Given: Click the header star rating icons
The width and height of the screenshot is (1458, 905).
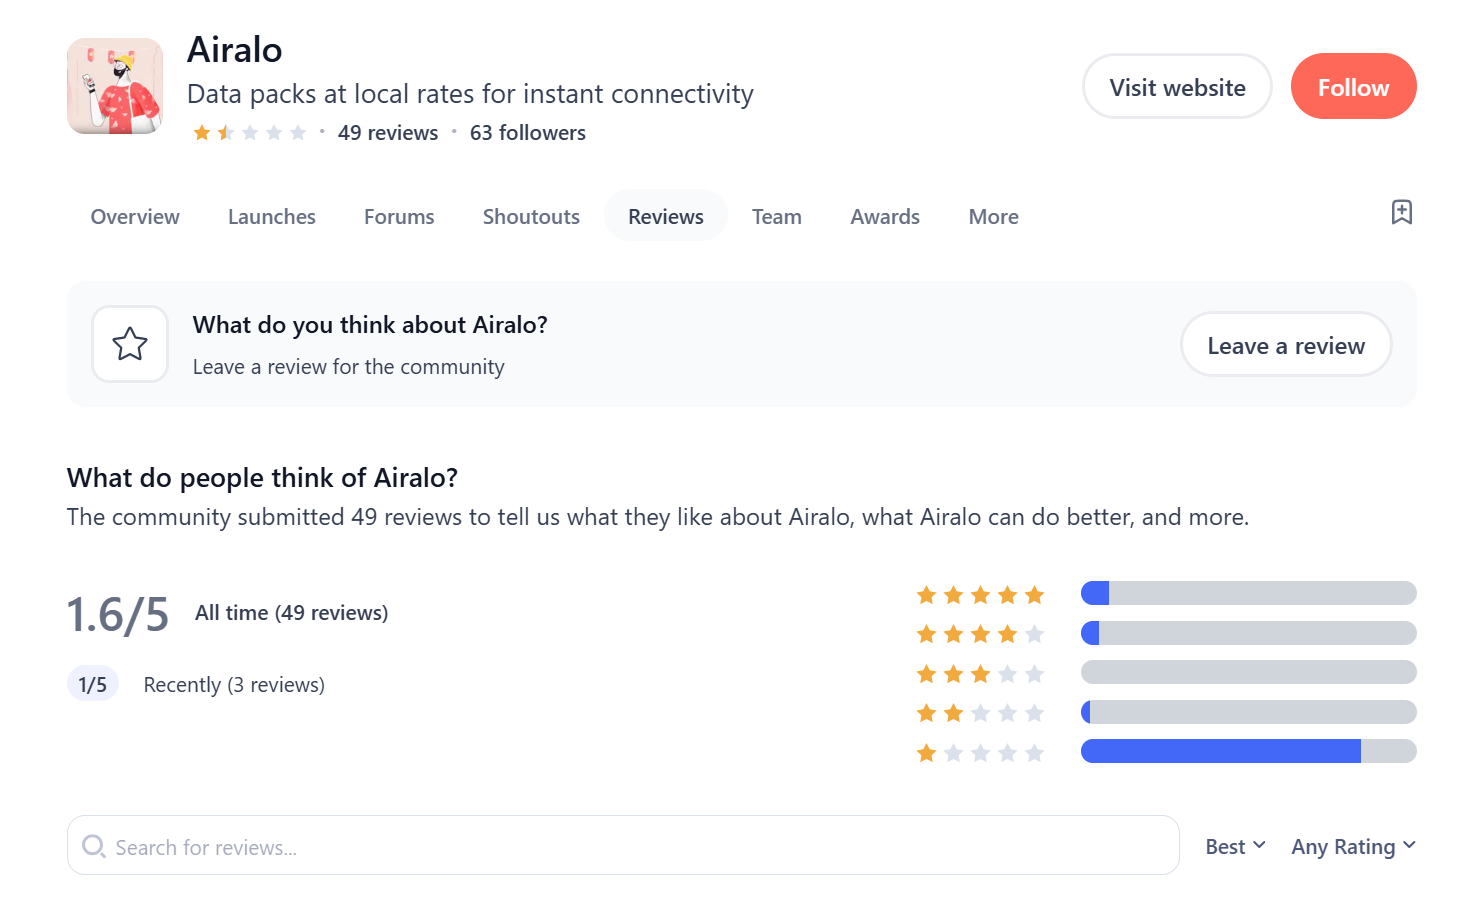Looking at the screenshot, I should [250, 133].
